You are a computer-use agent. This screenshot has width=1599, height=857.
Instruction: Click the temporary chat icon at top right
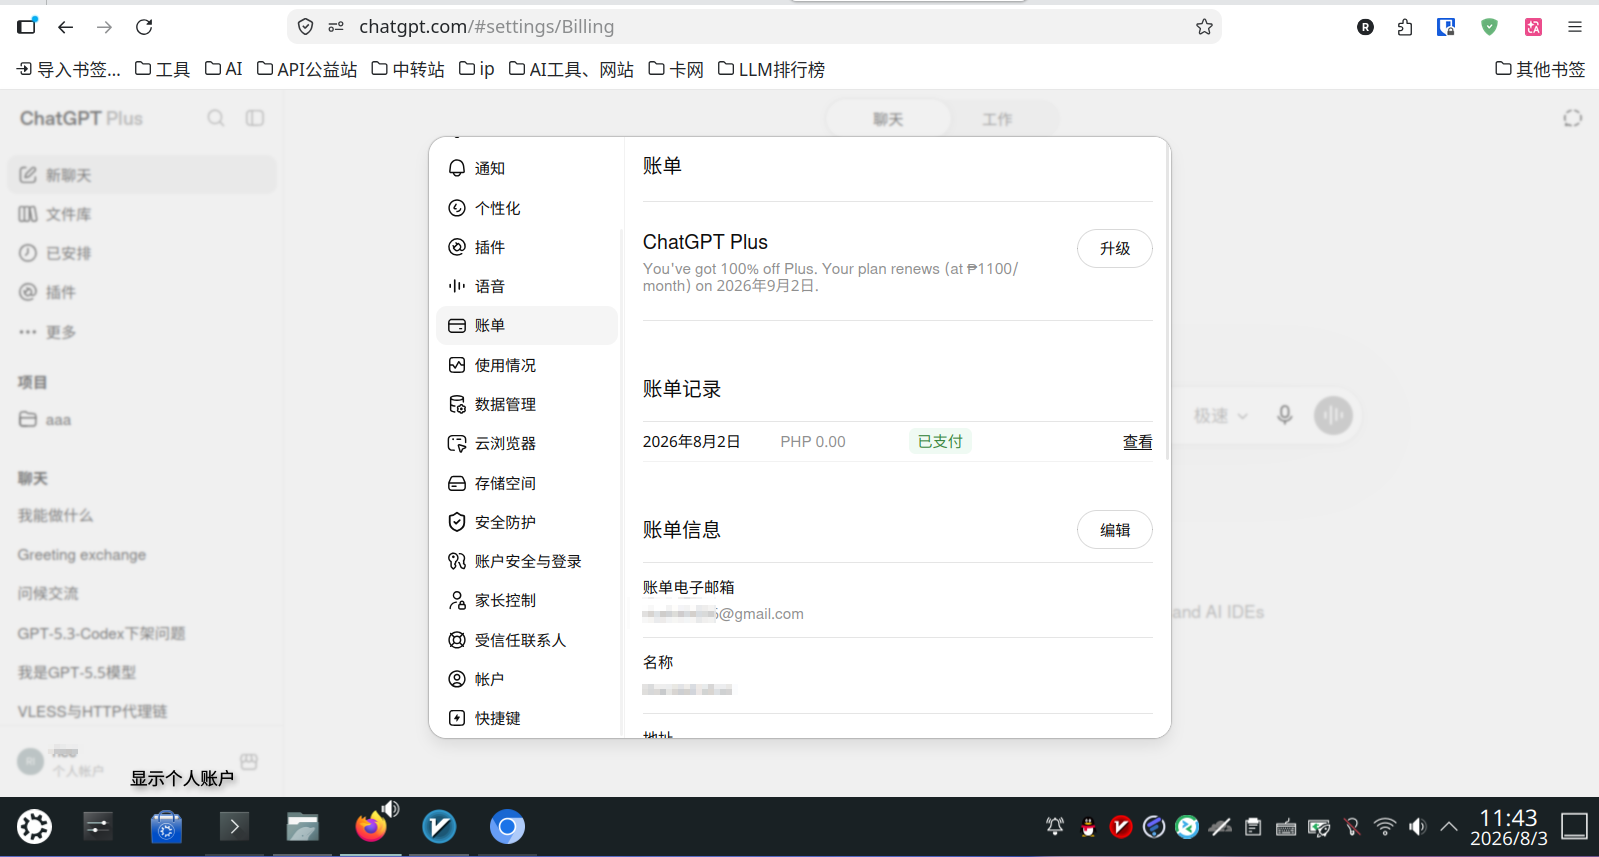click(1572, 118)
